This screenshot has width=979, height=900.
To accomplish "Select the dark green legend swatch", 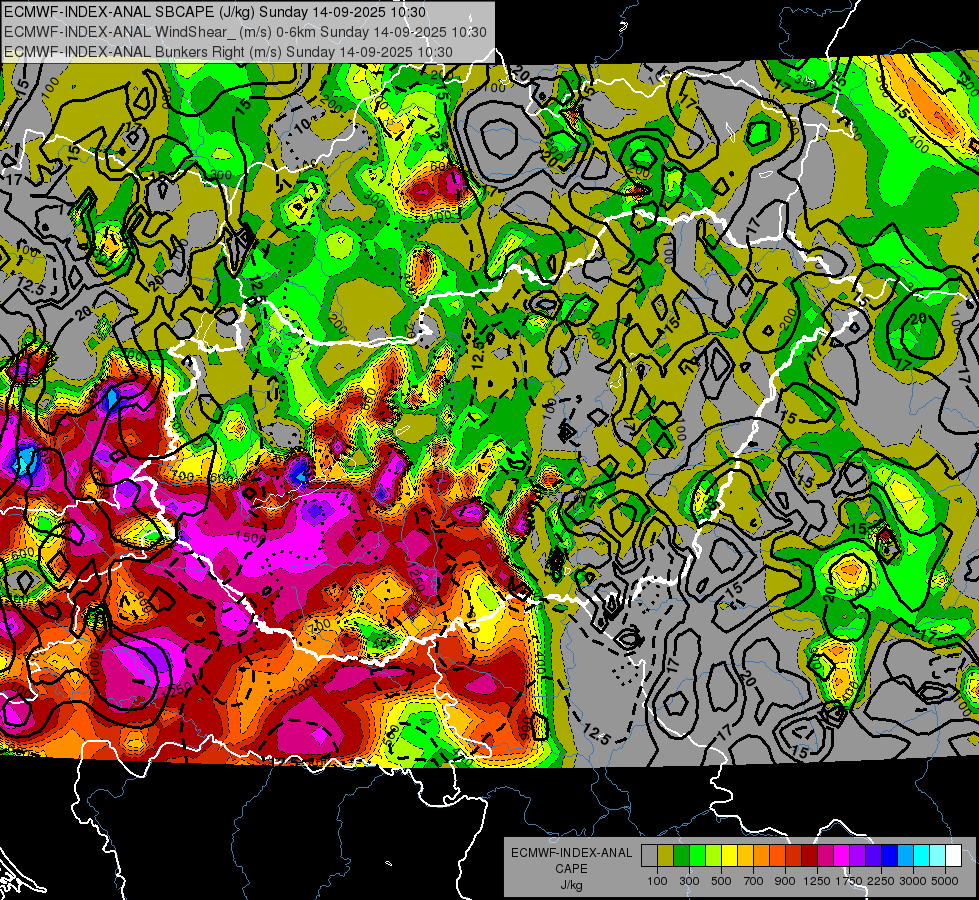I will [x=681, y=856].
